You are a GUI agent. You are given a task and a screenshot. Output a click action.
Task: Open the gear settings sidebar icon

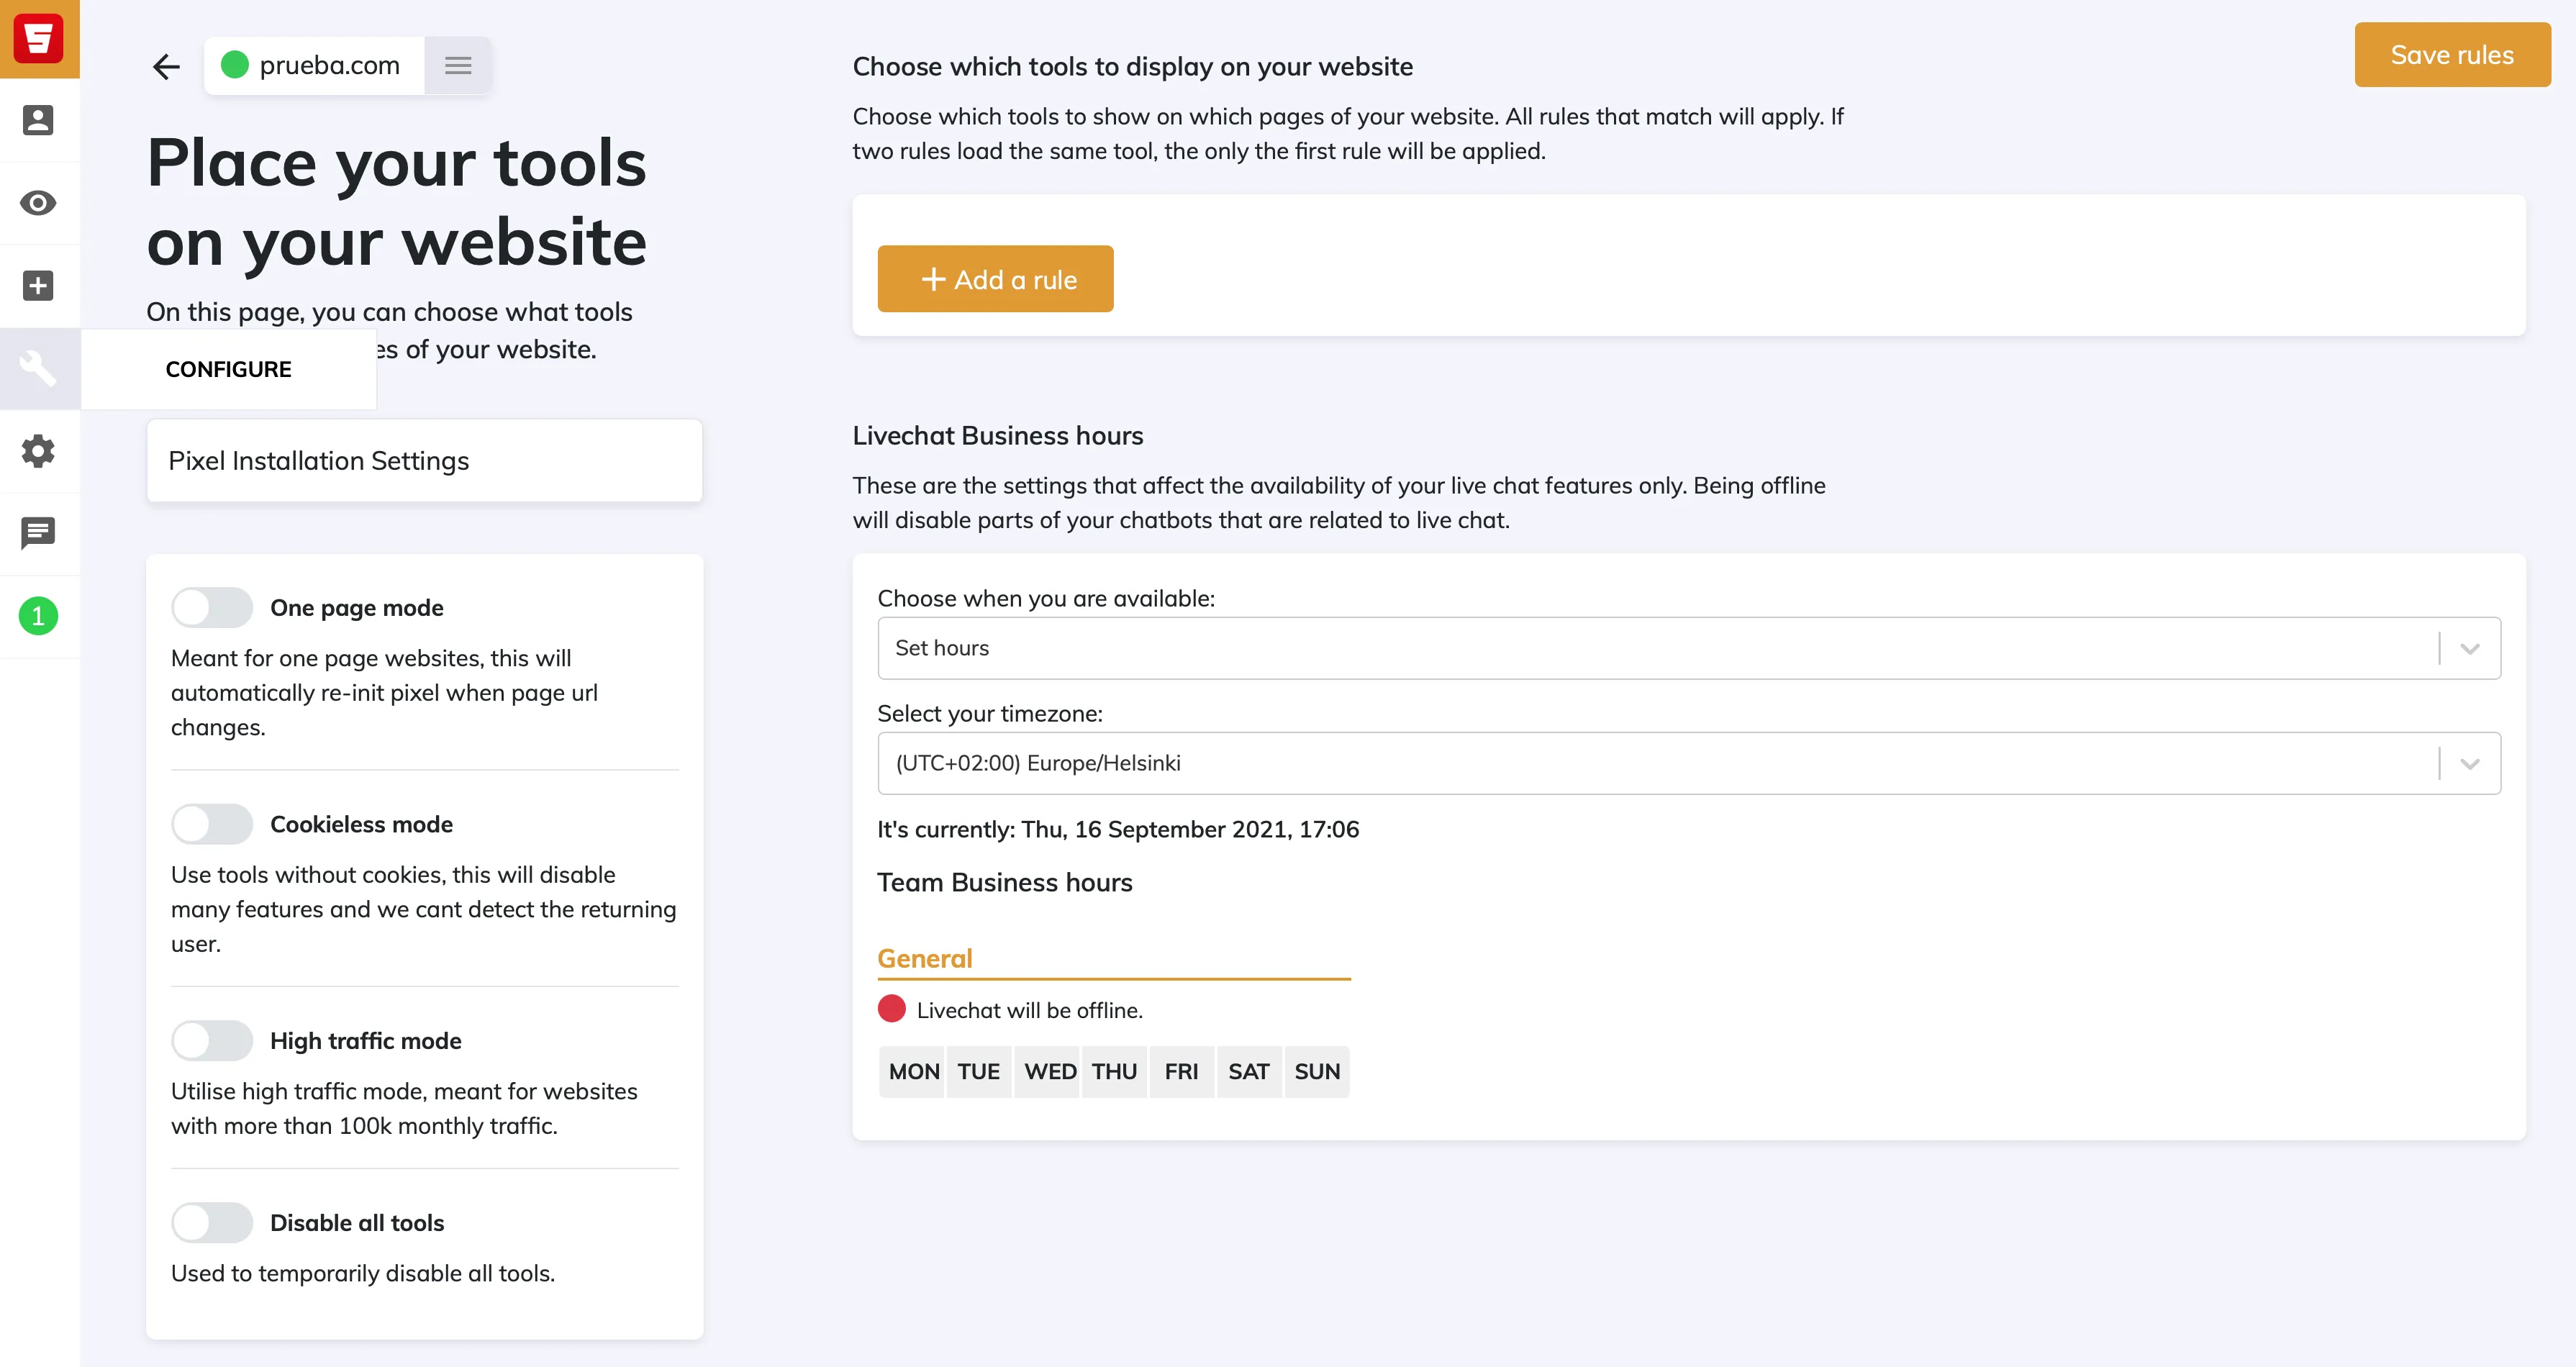(x=38, y=451)
